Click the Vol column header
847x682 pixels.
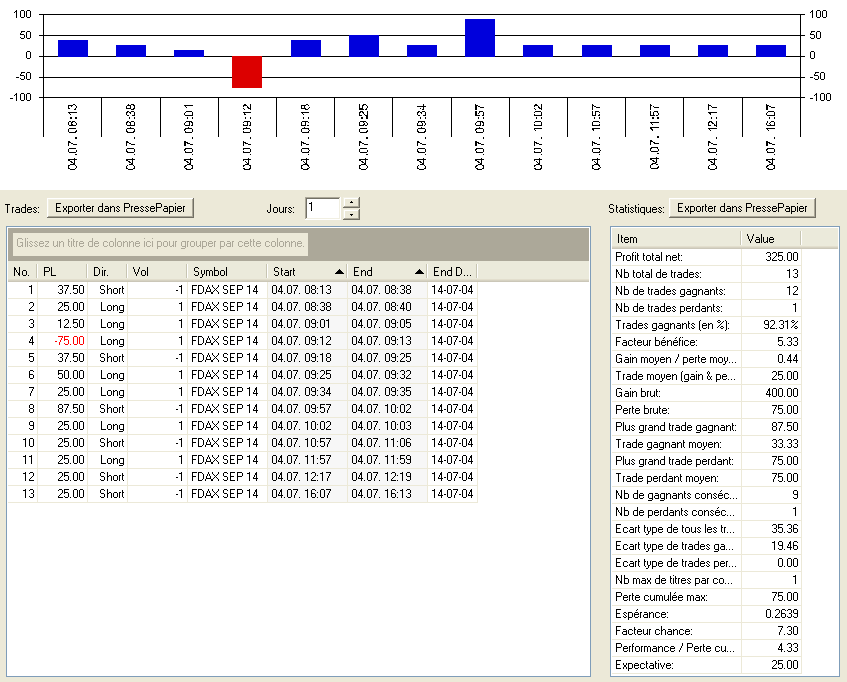pos(157,272)
